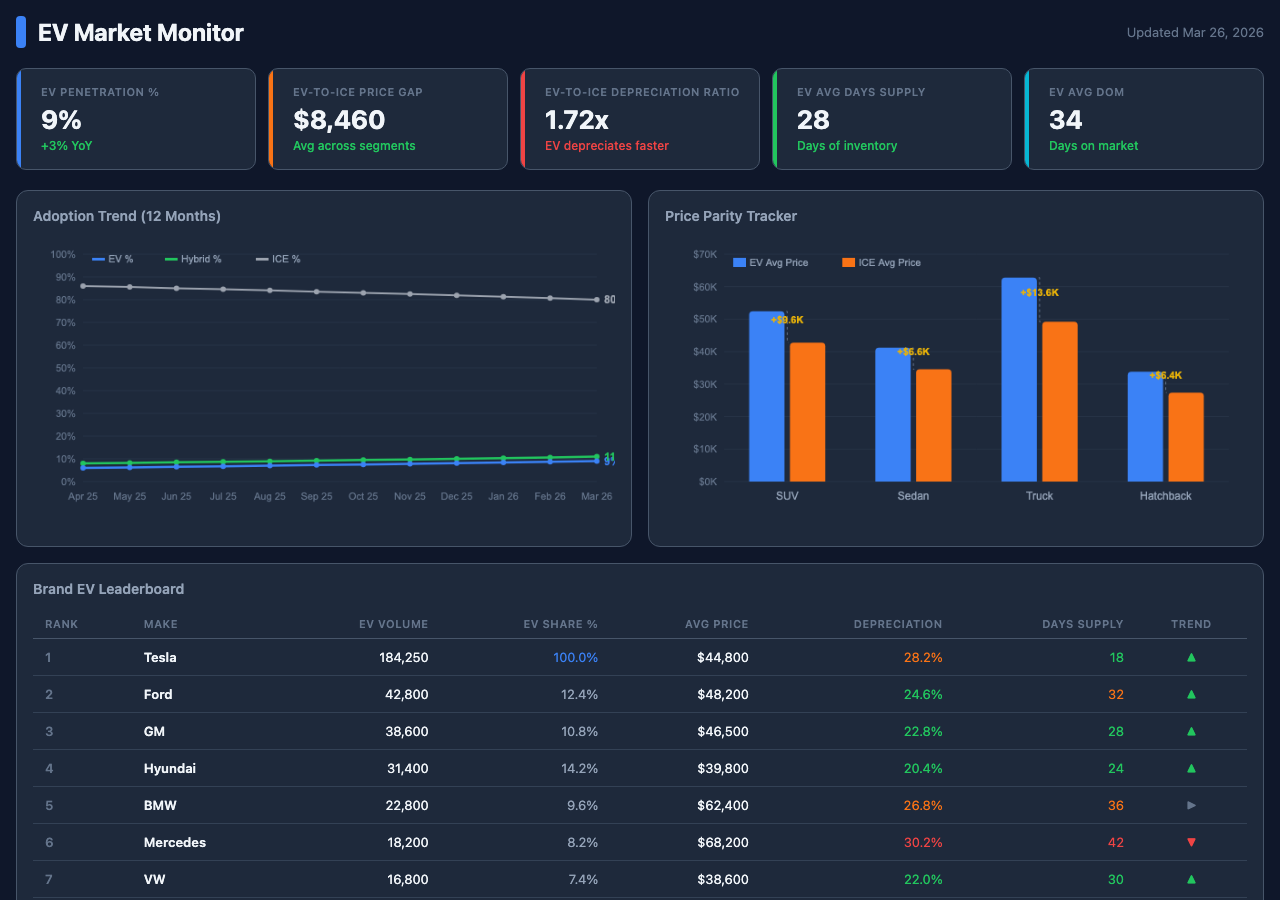This screenshot has height=900, width=1280.
Task: Sort by EV Share % column header
Action: [x=561, y=624]
